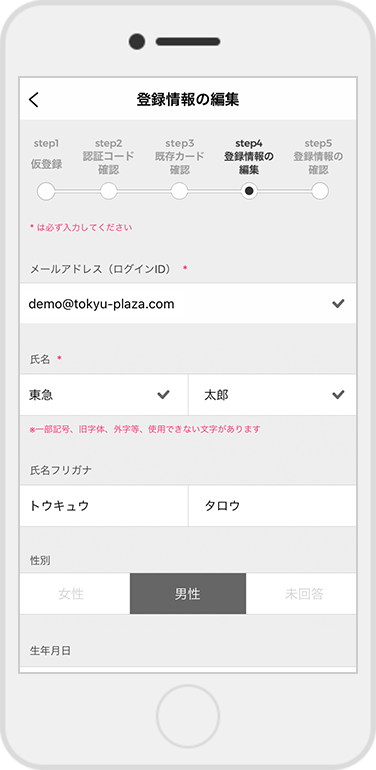Viewport: 376px width, 770px height.
Task: Edit the first name field containing 太郎
Action: point(272,395)
